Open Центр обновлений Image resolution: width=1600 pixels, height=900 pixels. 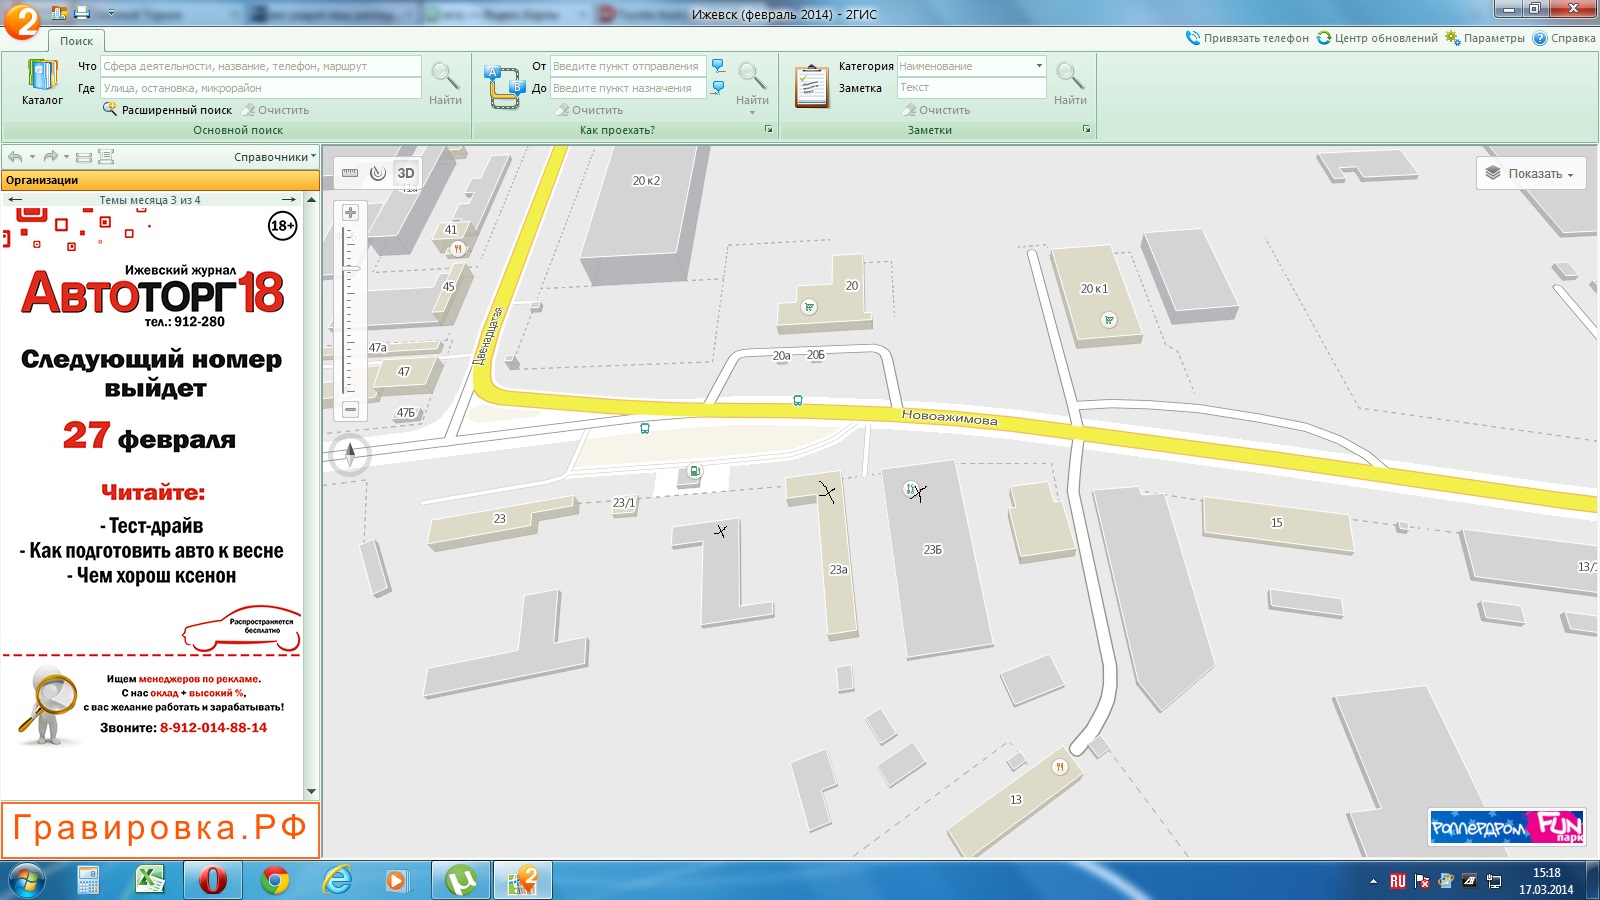[1377, 38]
